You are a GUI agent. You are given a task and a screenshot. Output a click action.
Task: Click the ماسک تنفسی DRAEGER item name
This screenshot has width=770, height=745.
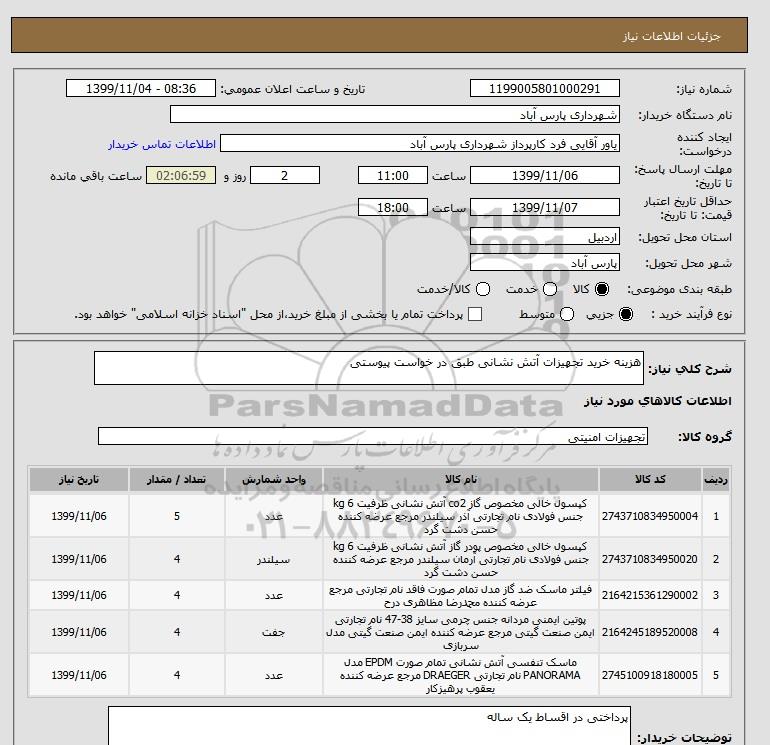461,675
